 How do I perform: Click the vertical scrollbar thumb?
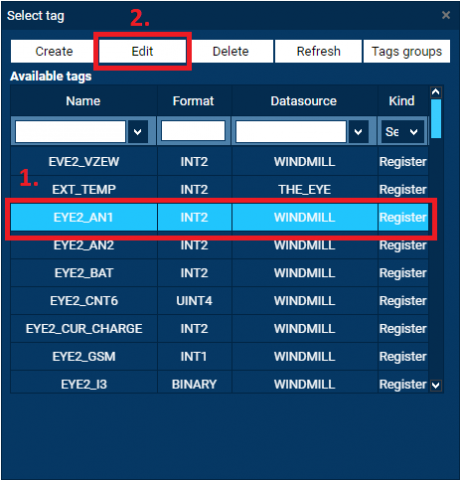[436, 119]
